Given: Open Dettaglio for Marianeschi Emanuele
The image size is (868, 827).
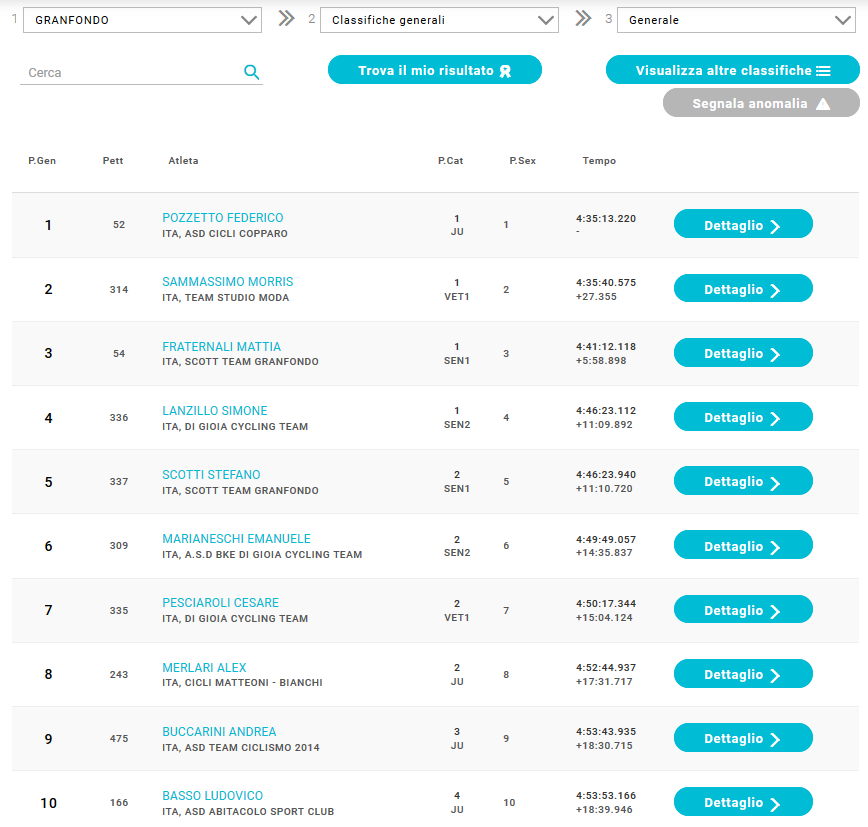Looking at the screenshot, I should point(743,545).
